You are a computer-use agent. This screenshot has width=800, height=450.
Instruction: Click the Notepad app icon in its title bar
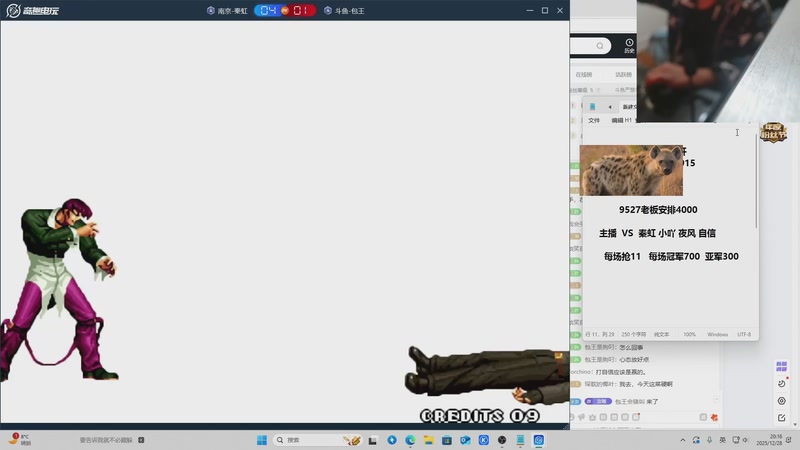pyautogui.click(x=592, y=107)
